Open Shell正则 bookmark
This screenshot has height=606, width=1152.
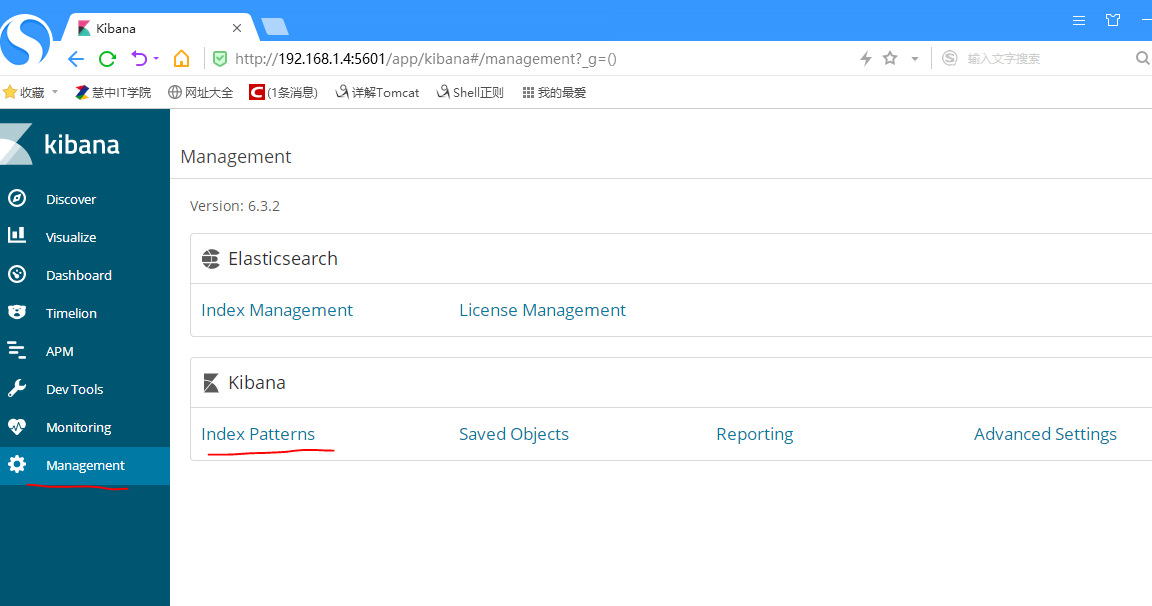point(469,93)
